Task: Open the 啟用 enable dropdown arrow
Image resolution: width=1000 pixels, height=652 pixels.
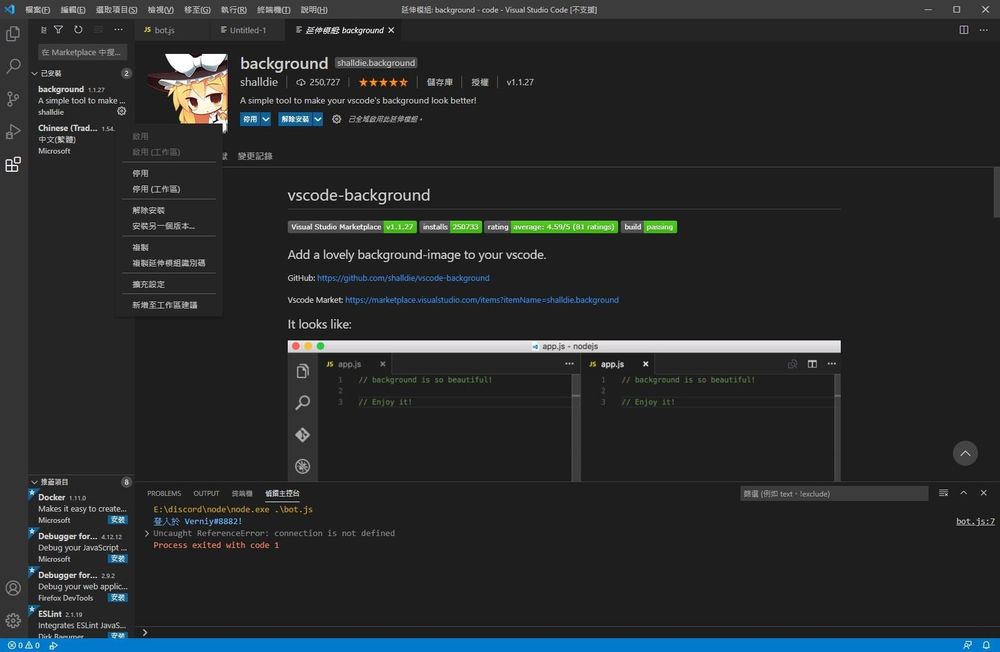Action: (267, 118)
